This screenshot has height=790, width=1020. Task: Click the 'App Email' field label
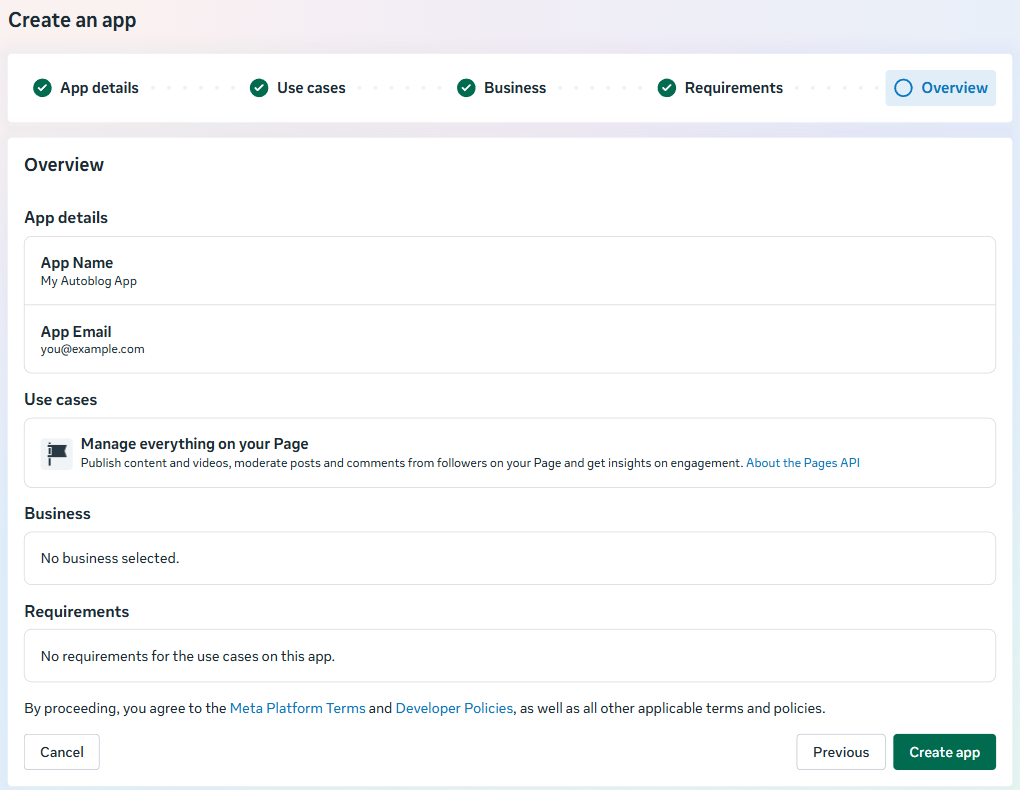pyautogui.click(x=76, y=332)
